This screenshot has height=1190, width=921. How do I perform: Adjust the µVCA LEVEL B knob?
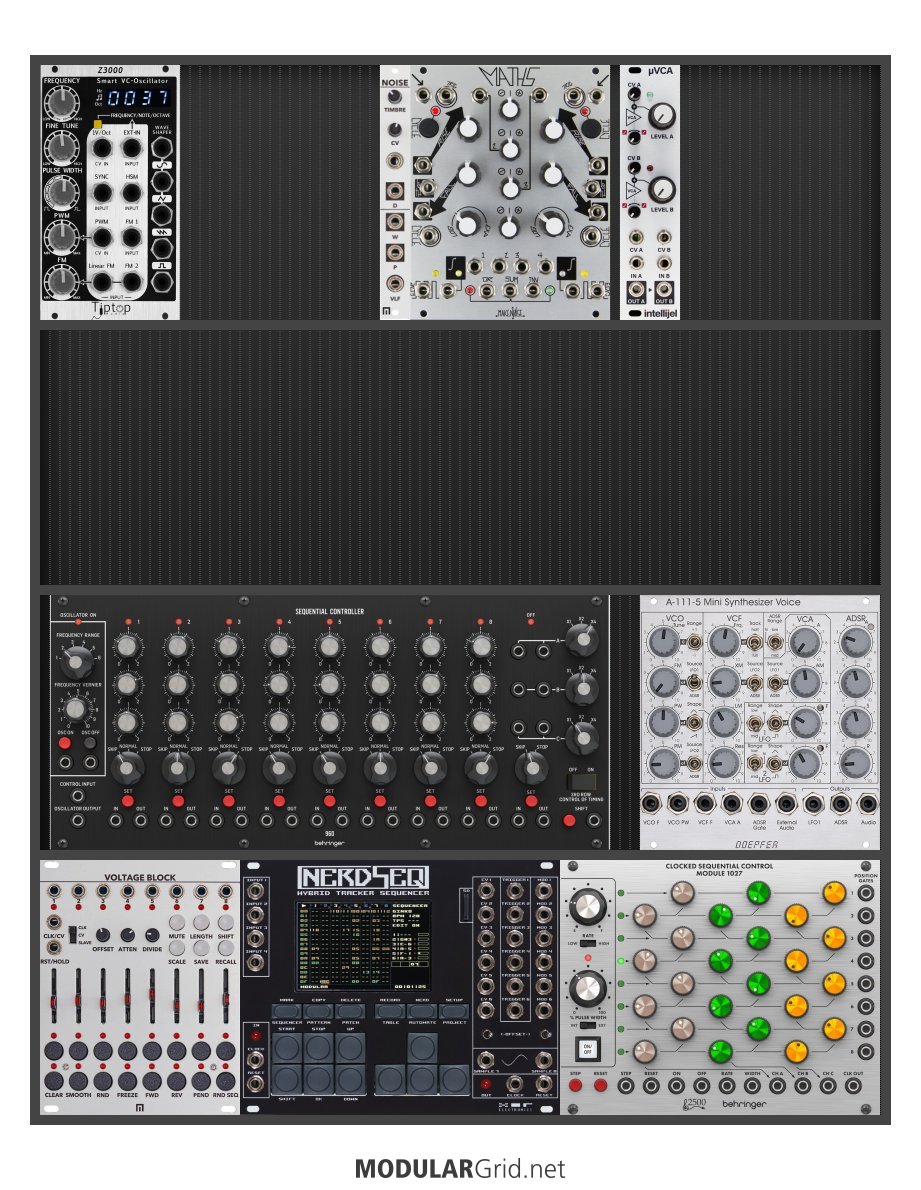(x=662, y=189)
